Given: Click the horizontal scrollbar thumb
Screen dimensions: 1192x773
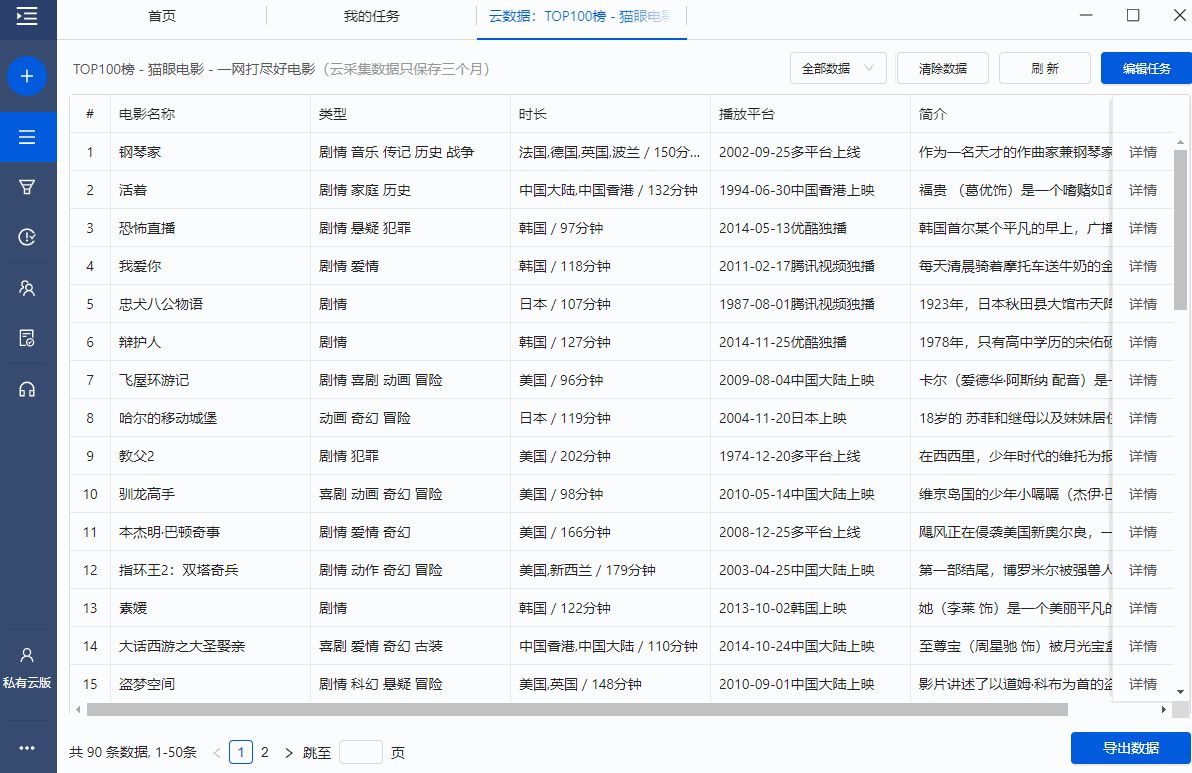Looking at the screenshot, I should click(x=577, y=710).
